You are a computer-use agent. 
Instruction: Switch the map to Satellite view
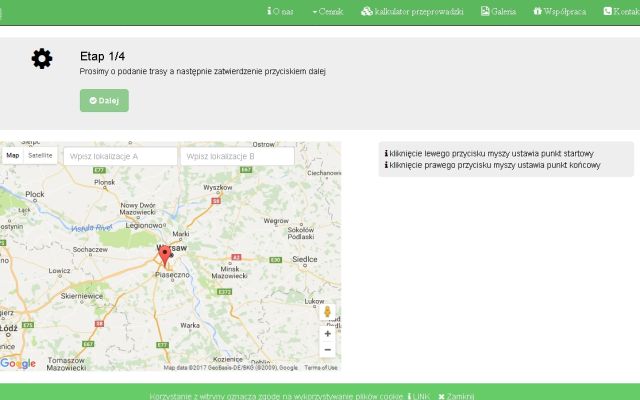point(40,156)
